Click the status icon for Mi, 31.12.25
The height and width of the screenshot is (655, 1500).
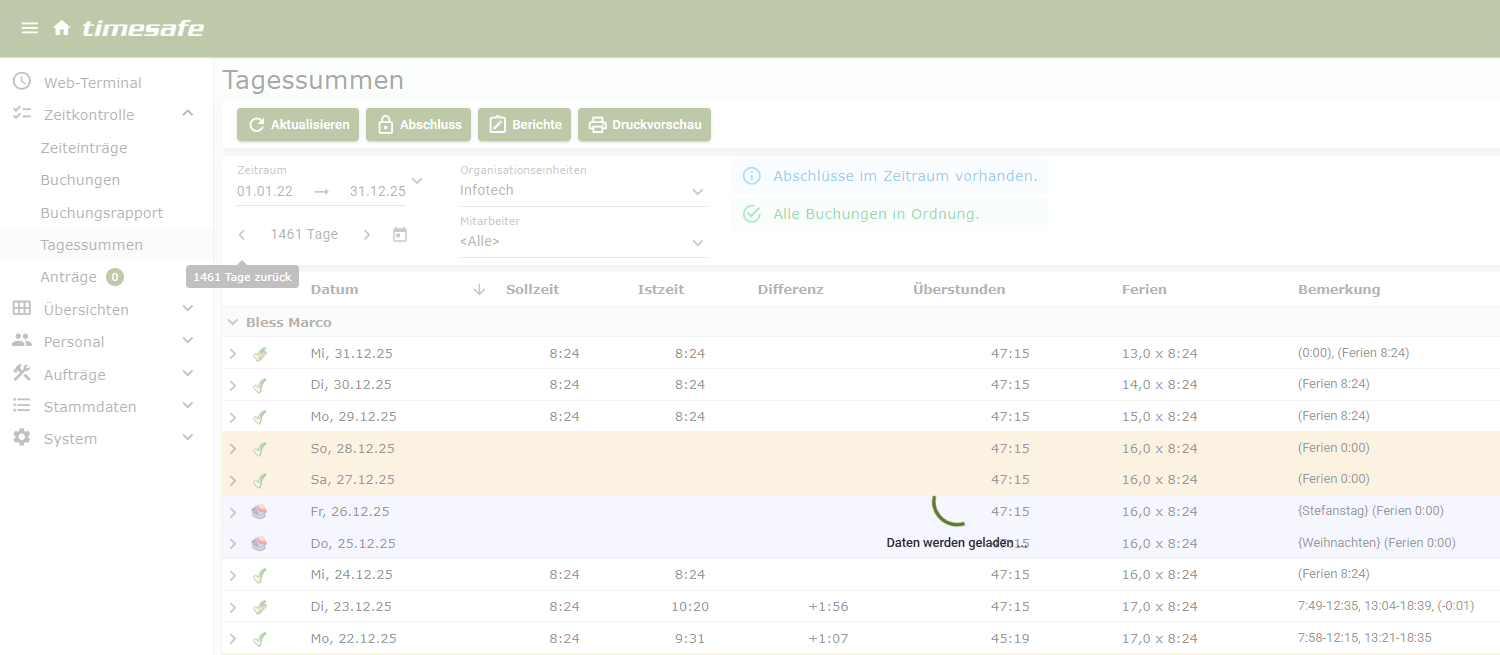coord(260,353)
